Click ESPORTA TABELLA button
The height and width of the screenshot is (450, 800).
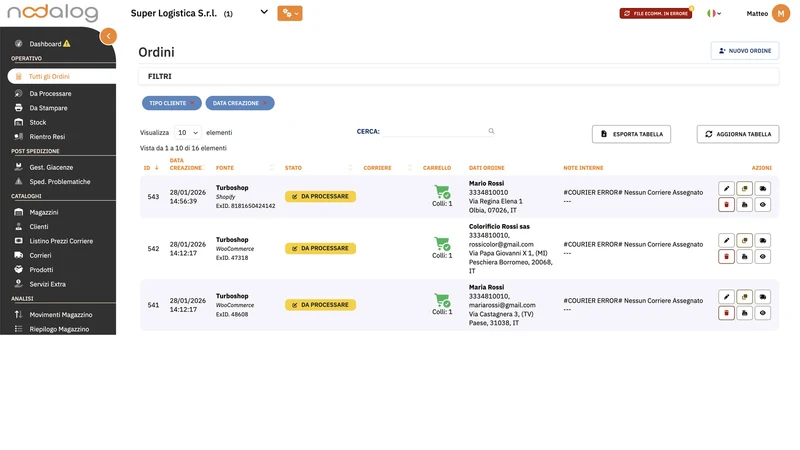632,134
